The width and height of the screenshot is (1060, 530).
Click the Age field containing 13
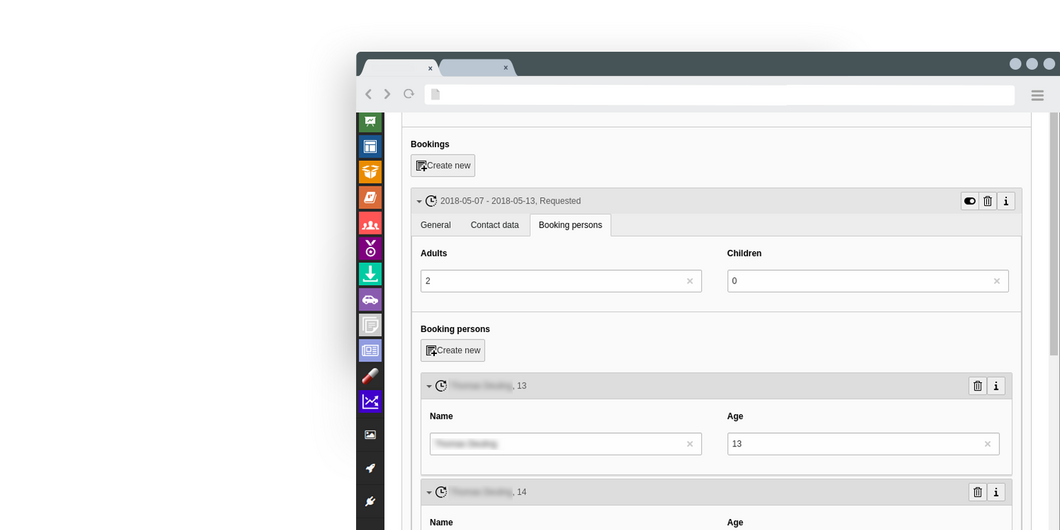[863, 444]
